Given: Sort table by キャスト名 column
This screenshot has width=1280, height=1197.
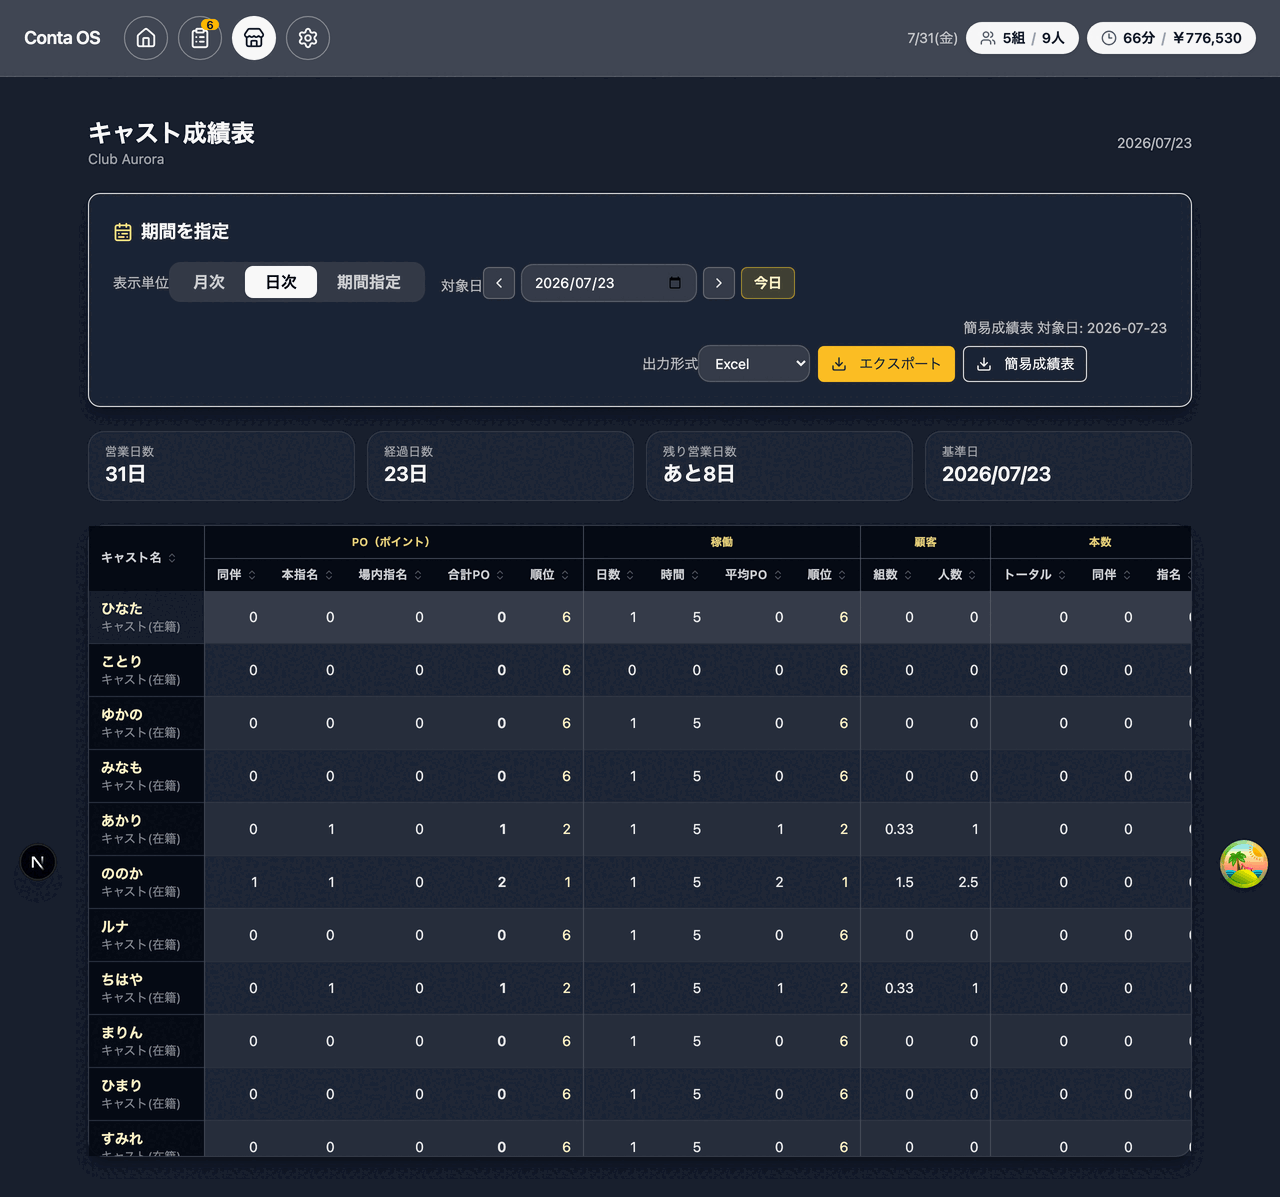Looking at the screenshot, I should [x=138, y=558].
